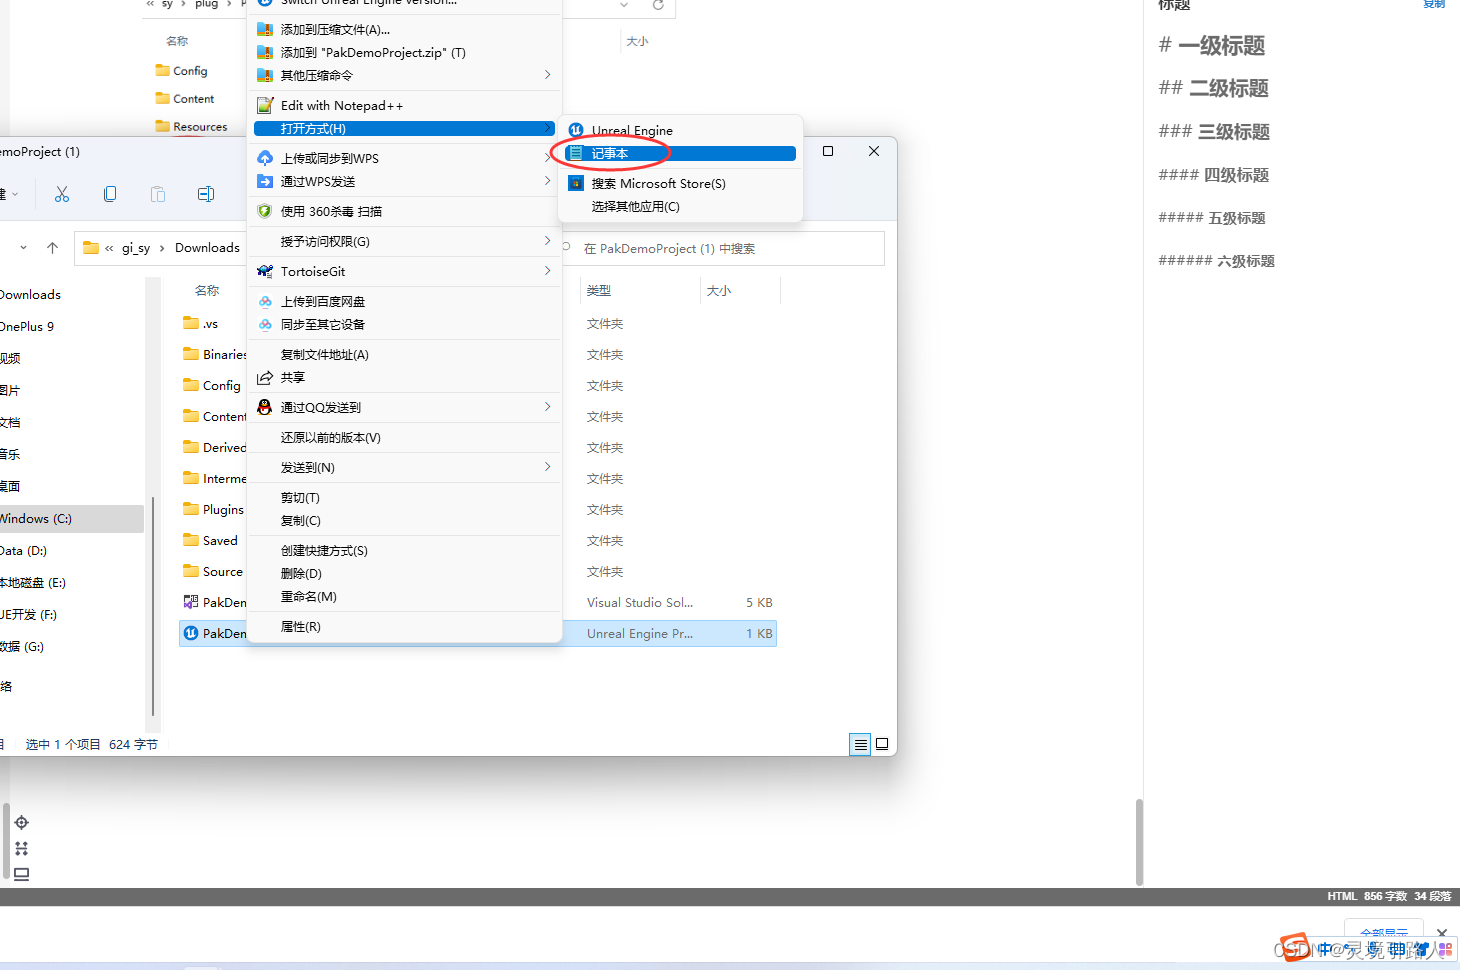Click 通过QQ发送到 menu entry
Image resolution: width=1460 pixels, height=970 pixels.
pos(405,407)
